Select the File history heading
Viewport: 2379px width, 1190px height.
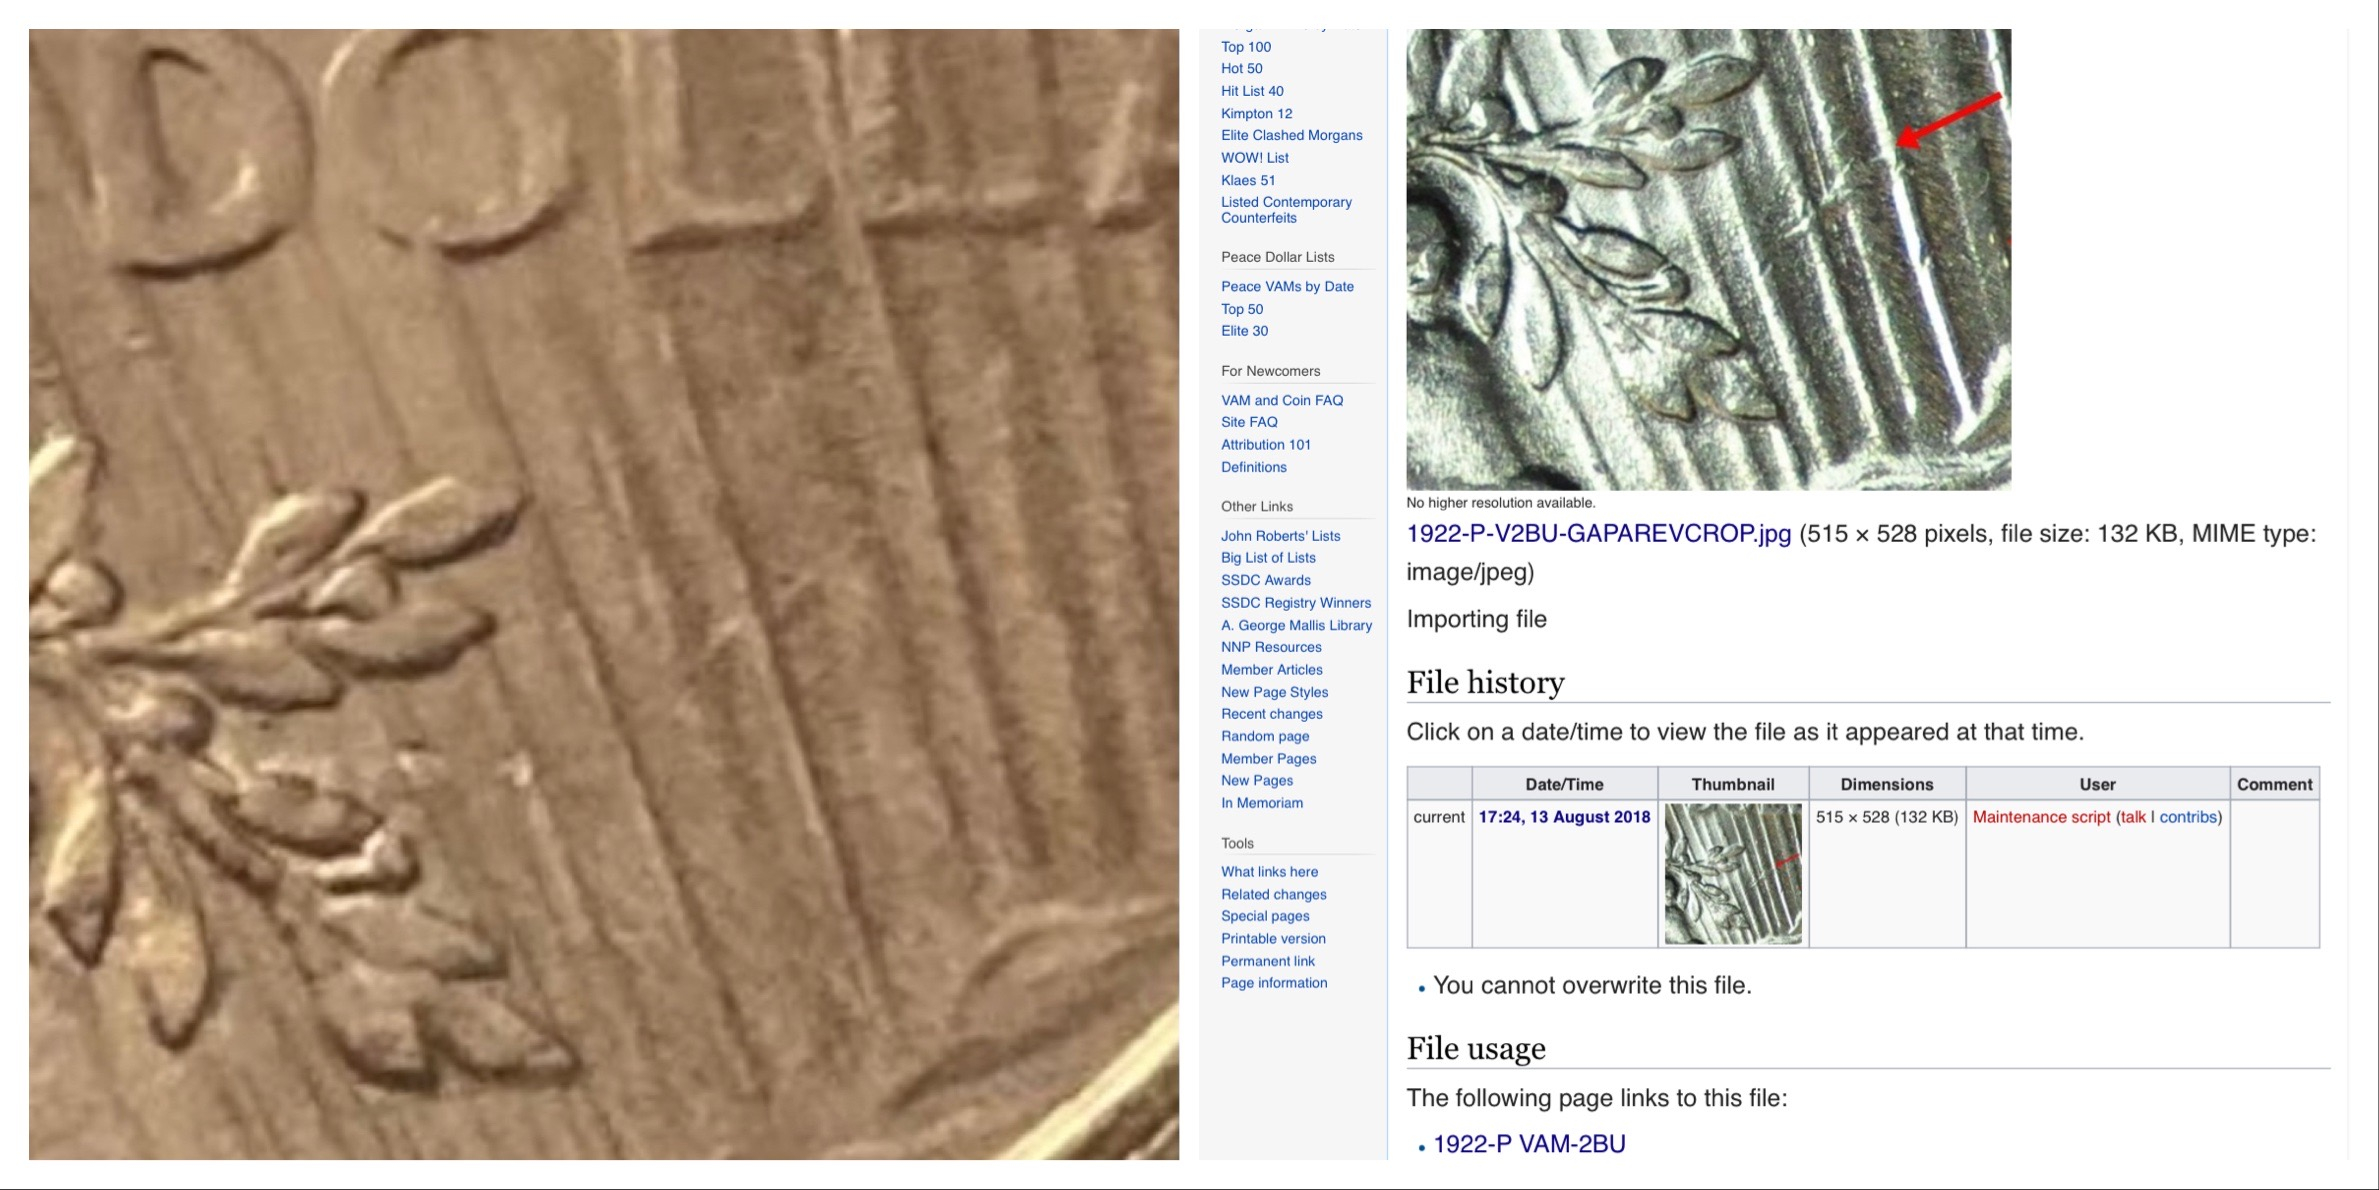point(1485,683)
